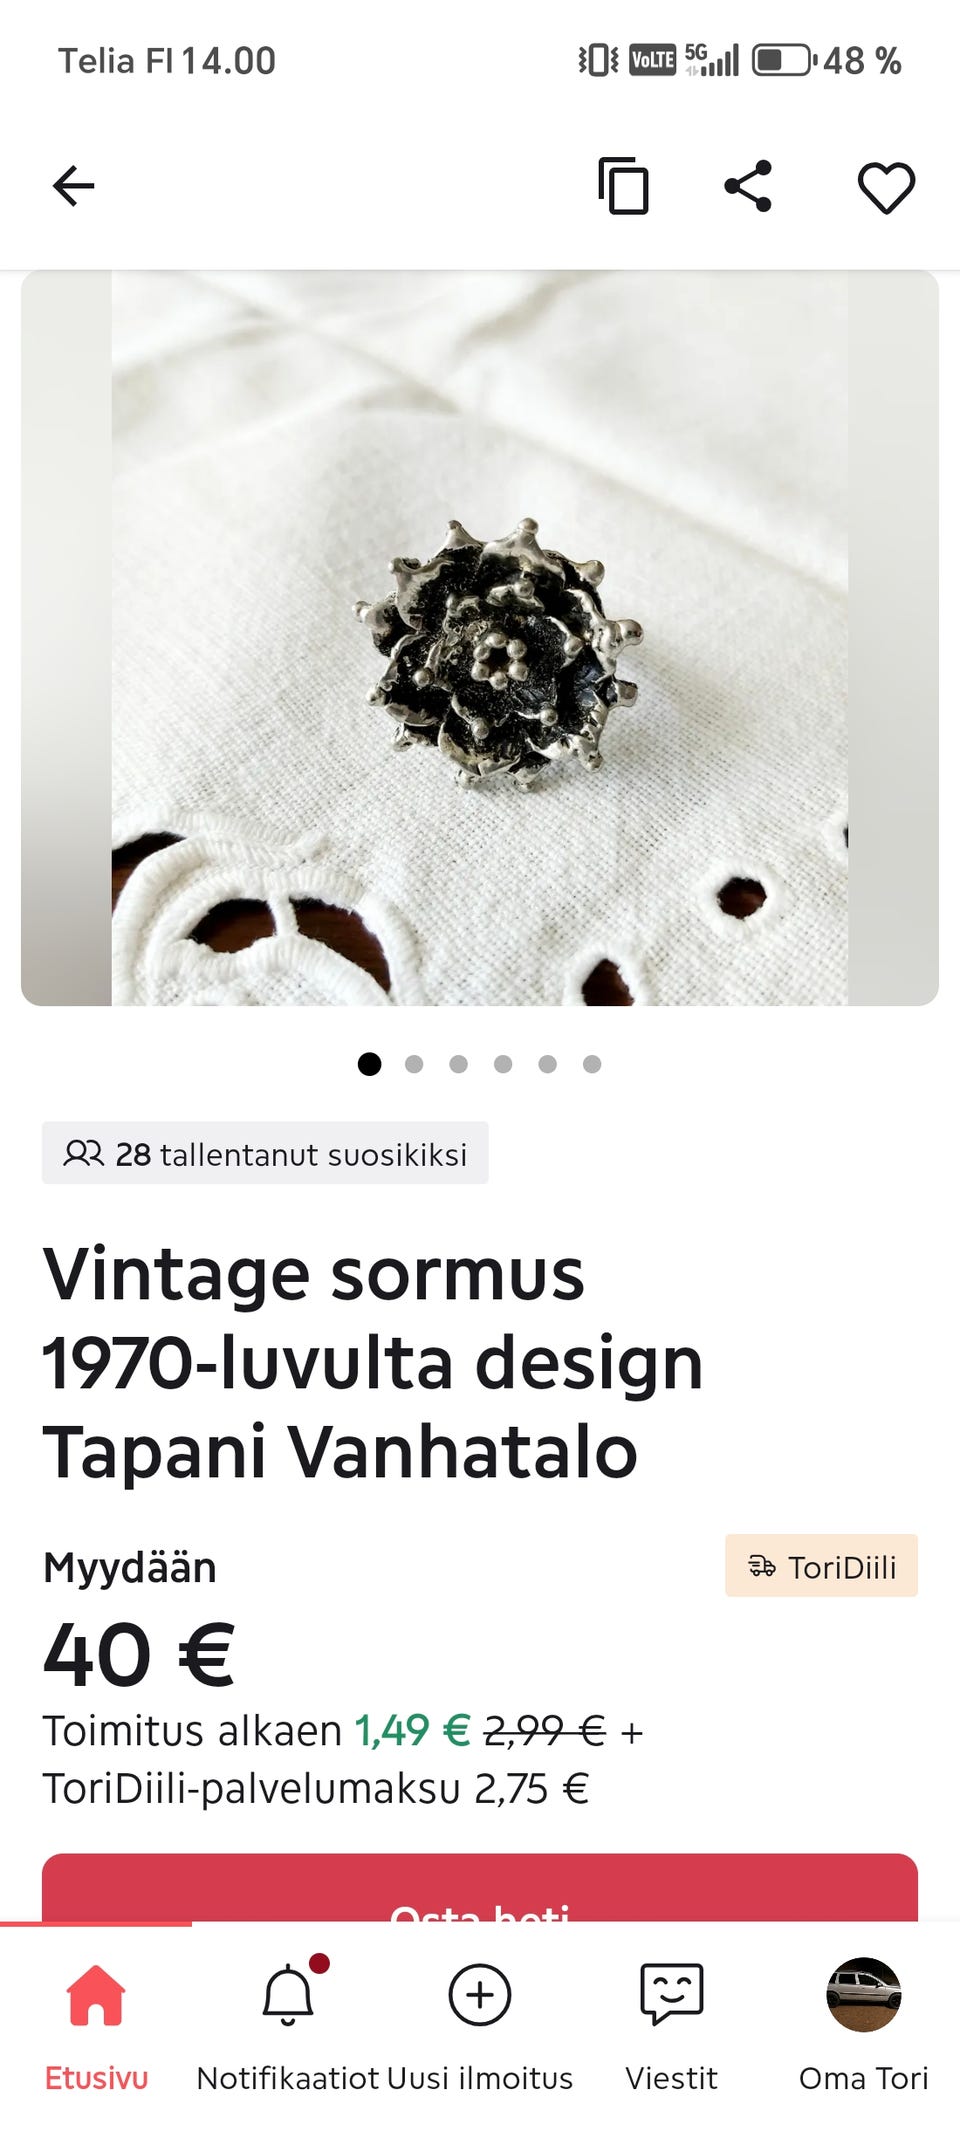Open the share icon
Screen dimensions: 960x2131
(748, 186)
